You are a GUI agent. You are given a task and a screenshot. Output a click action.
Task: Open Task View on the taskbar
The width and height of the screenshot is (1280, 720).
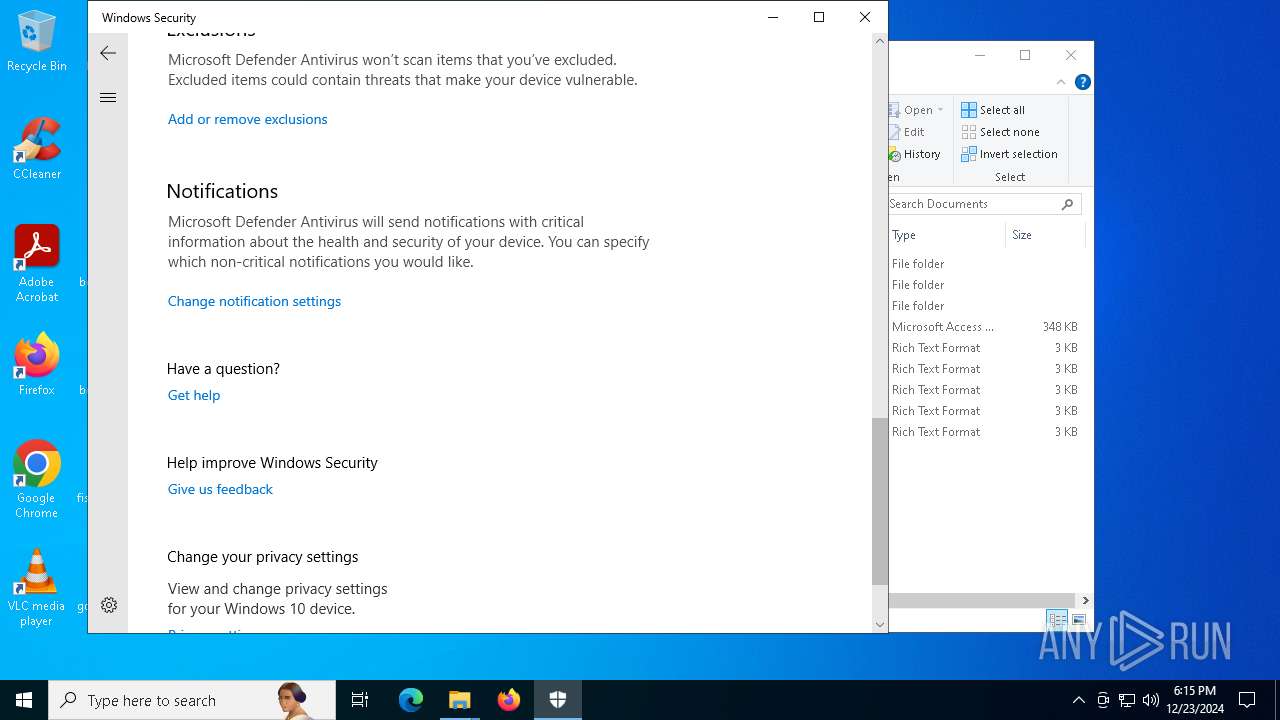(x=360, y=700)
